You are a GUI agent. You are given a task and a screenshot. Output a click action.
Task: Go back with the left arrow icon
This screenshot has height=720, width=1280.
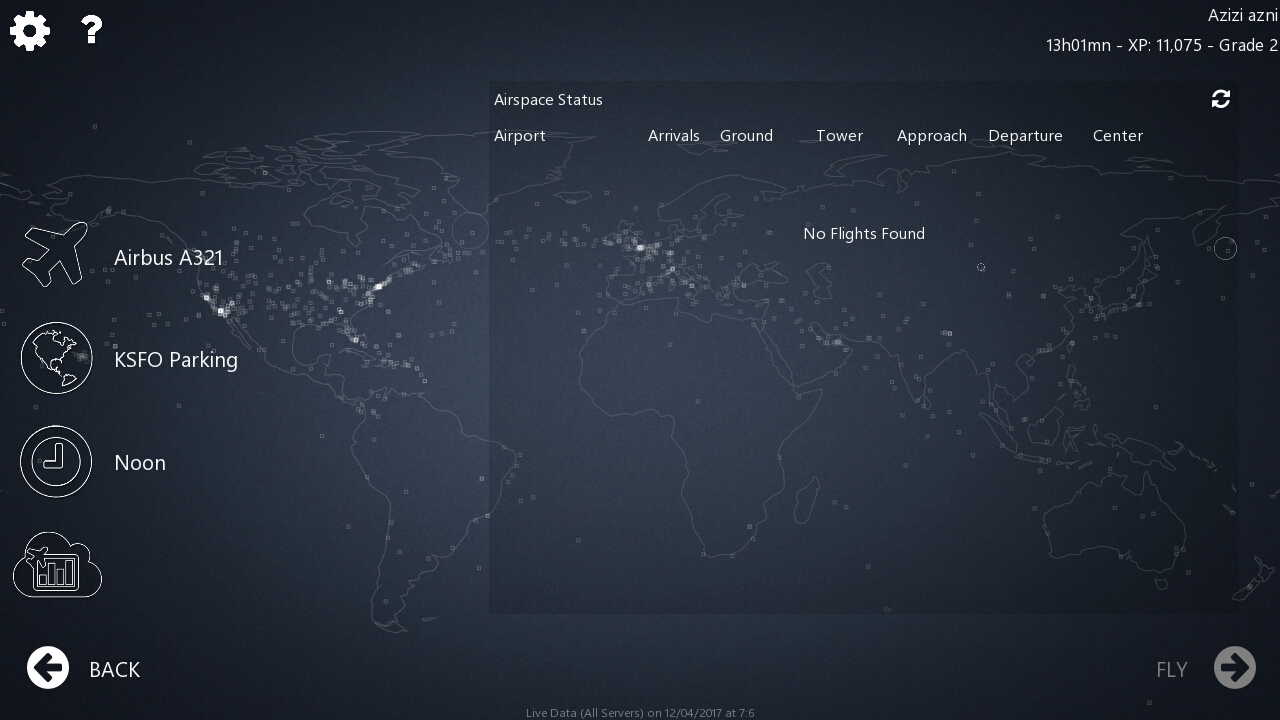(x=48, y=668)
